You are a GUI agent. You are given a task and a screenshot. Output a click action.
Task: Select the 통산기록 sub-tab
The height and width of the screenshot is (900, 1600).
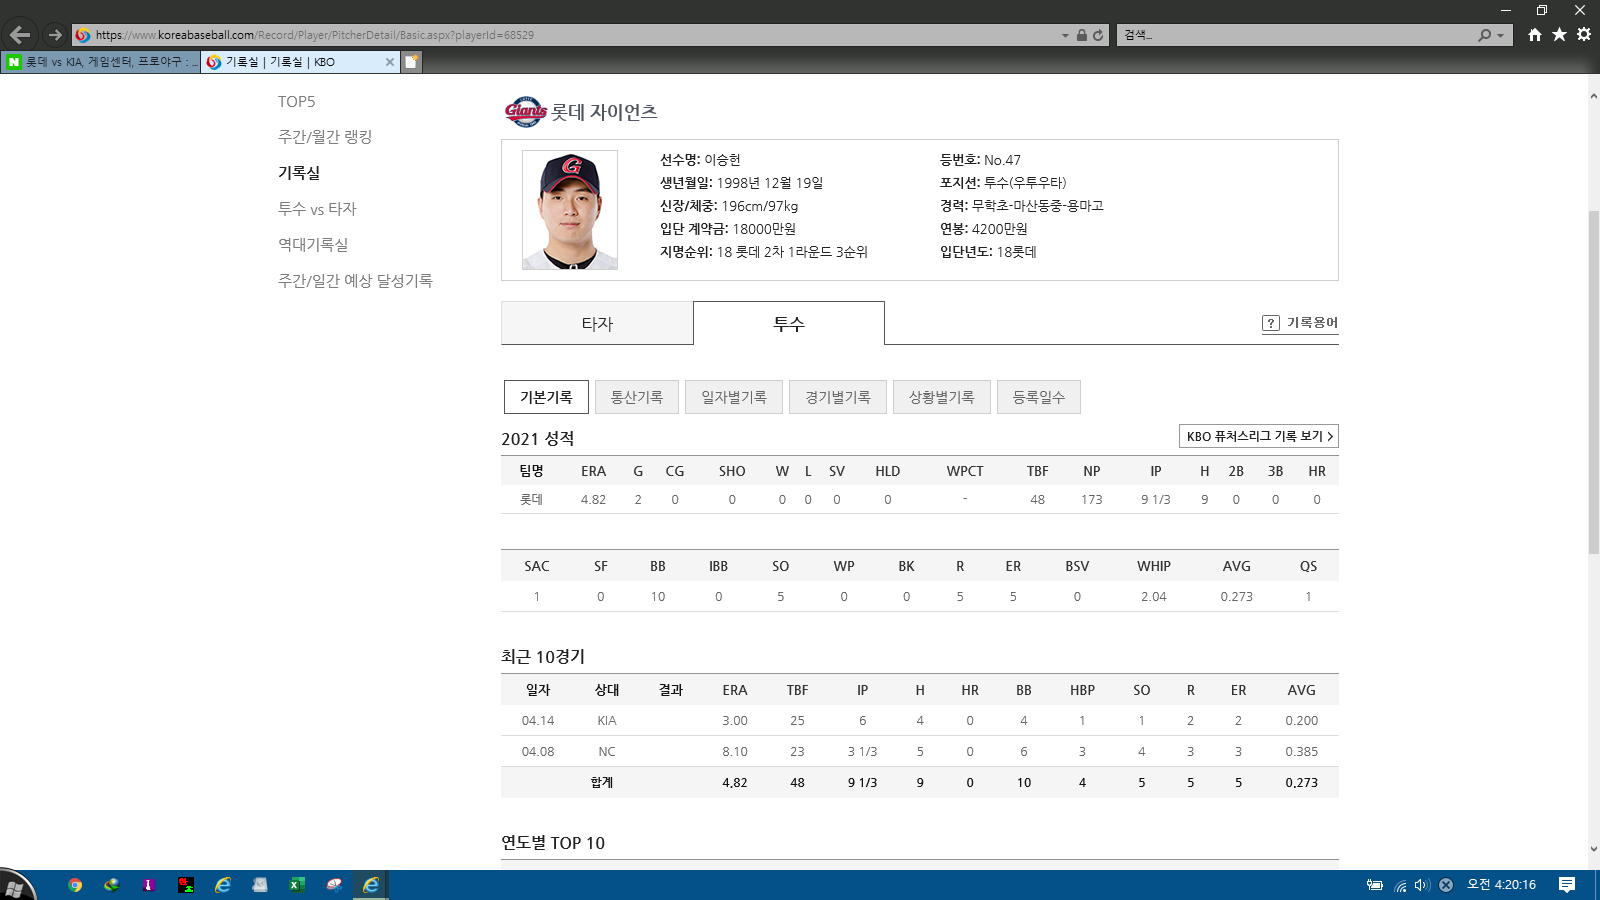[x=637, y=397]
